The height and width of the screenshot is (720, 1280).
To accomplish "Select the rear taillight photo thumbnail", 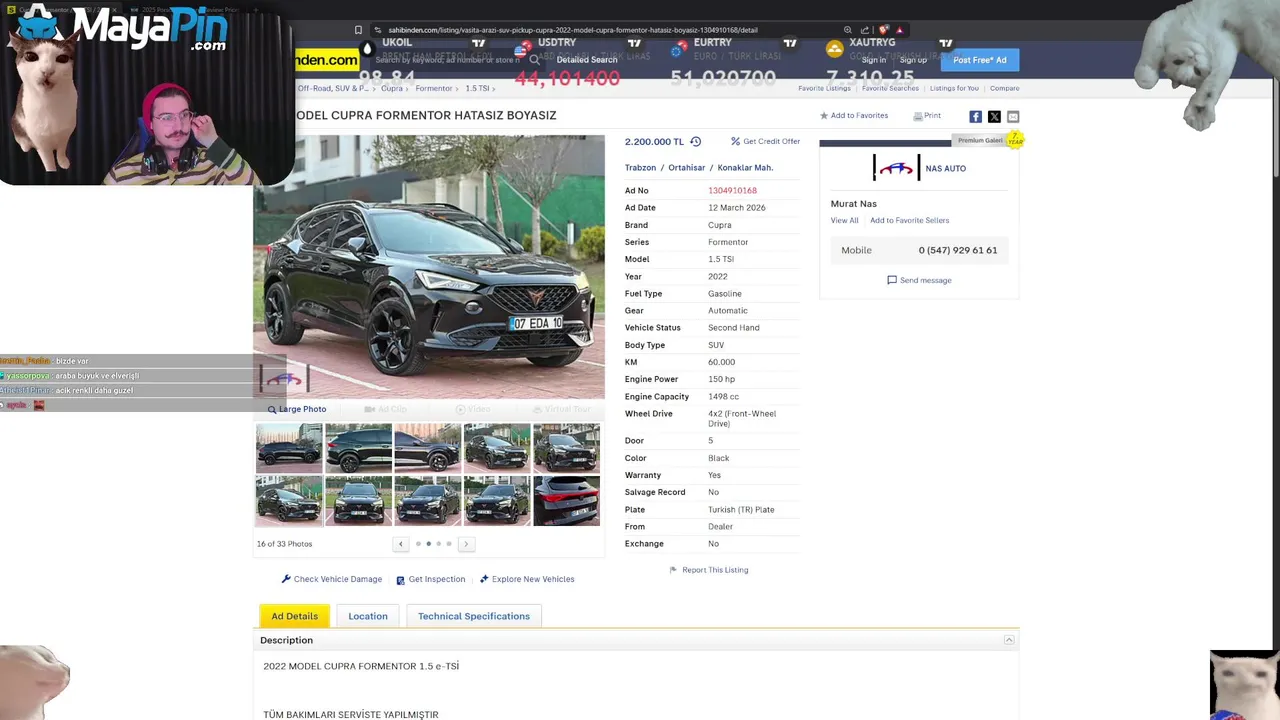I will [x=567, y=500].
